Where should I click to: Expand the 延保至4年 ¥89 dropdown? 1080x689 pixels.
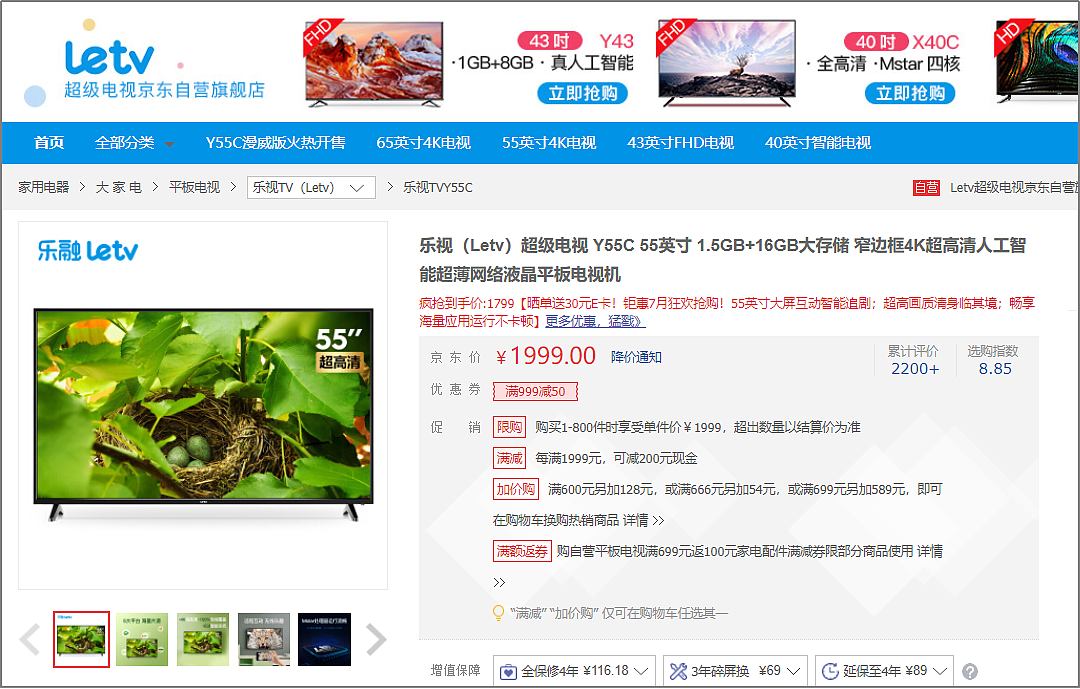click(x=884, y=671)
